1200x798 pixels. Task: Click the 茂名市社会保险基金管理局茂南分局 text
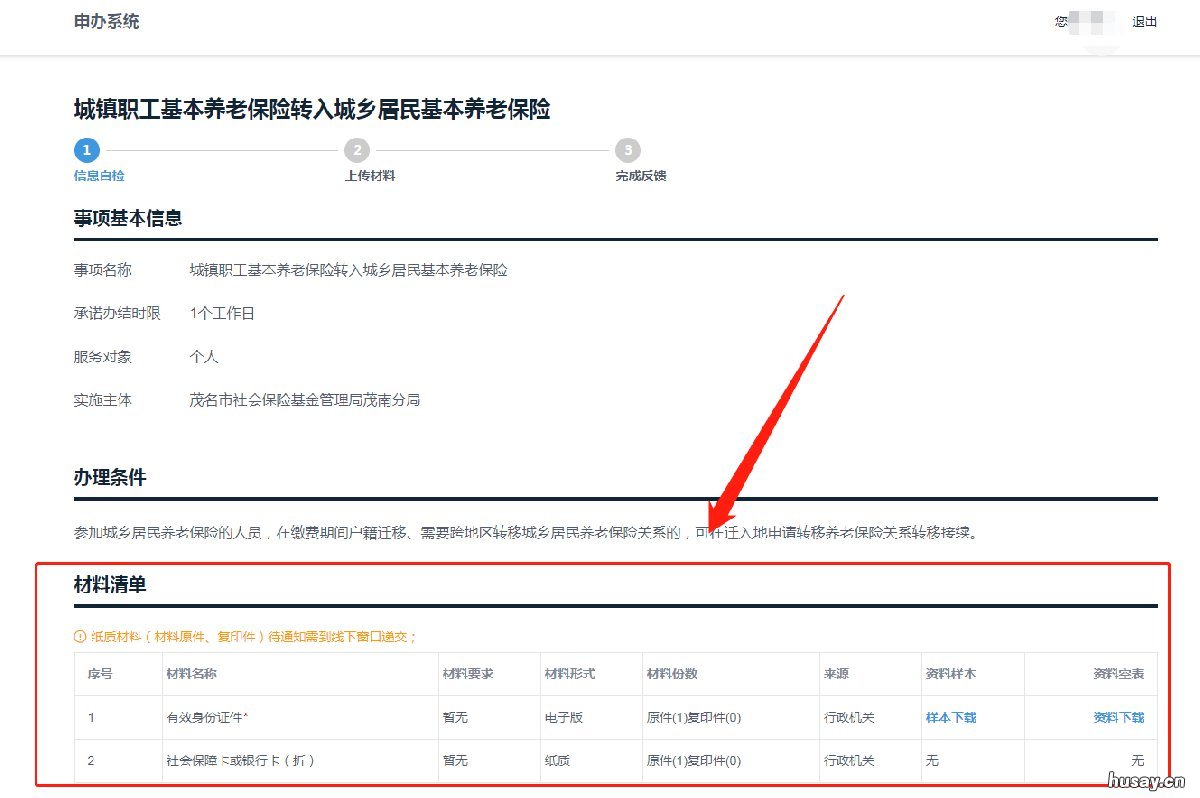click(x=305, y=400)
